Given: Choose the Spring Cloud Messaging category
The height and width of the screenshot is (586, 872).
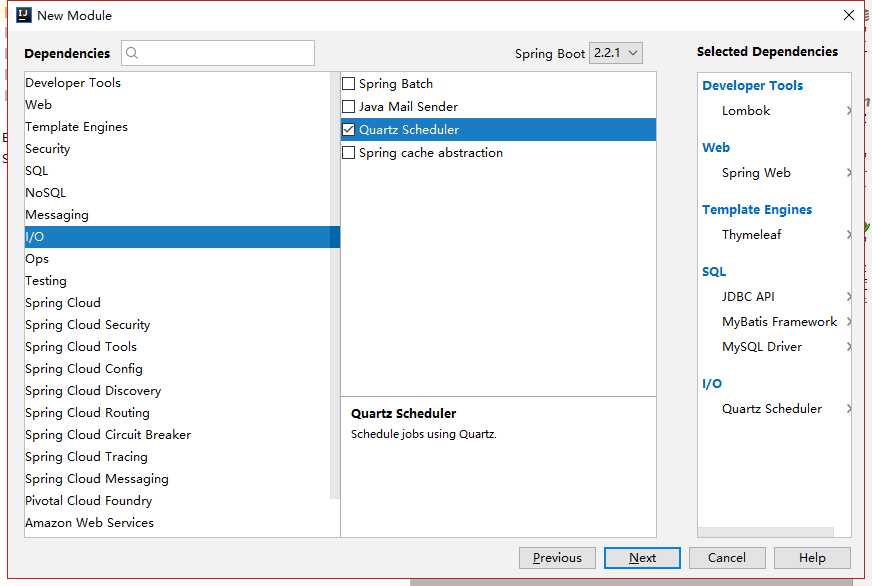Looking at the screenshot, I should [177, 479].
